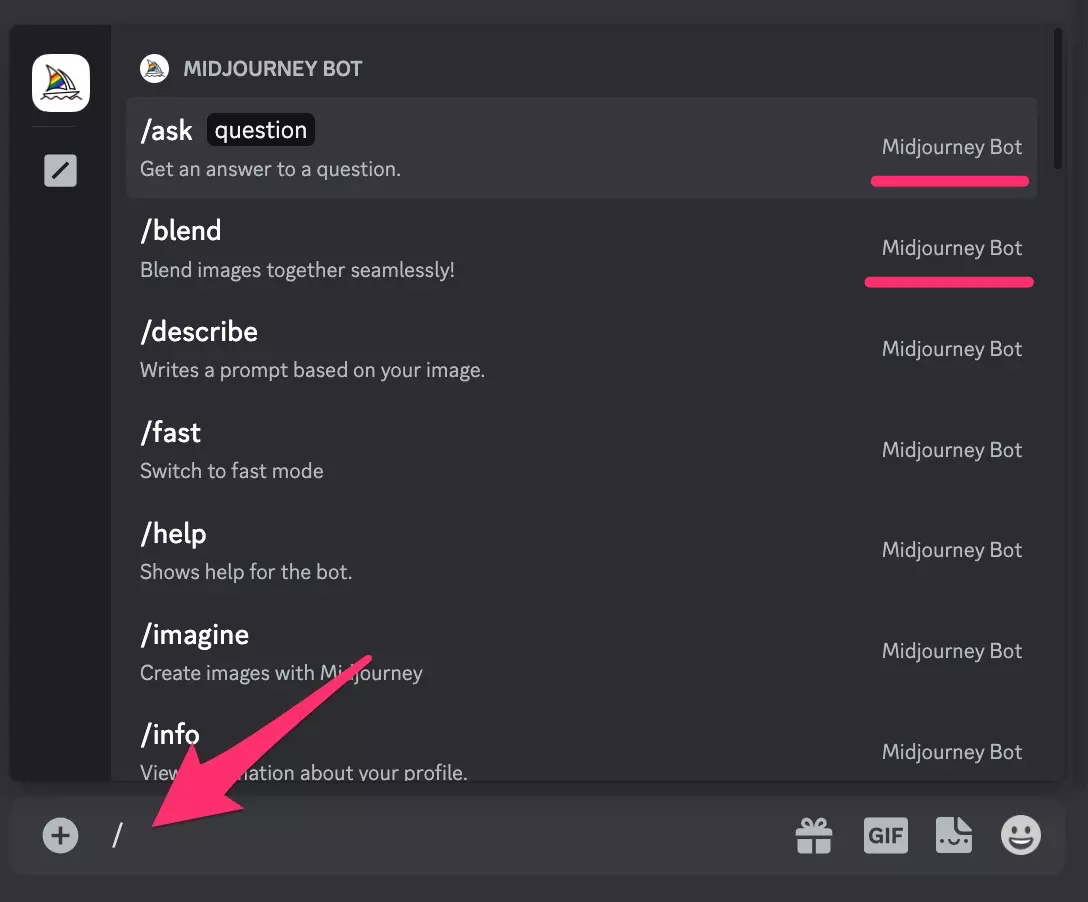Select the Midjourney sailboat app icon in sidebar

(x=61, y=83)
